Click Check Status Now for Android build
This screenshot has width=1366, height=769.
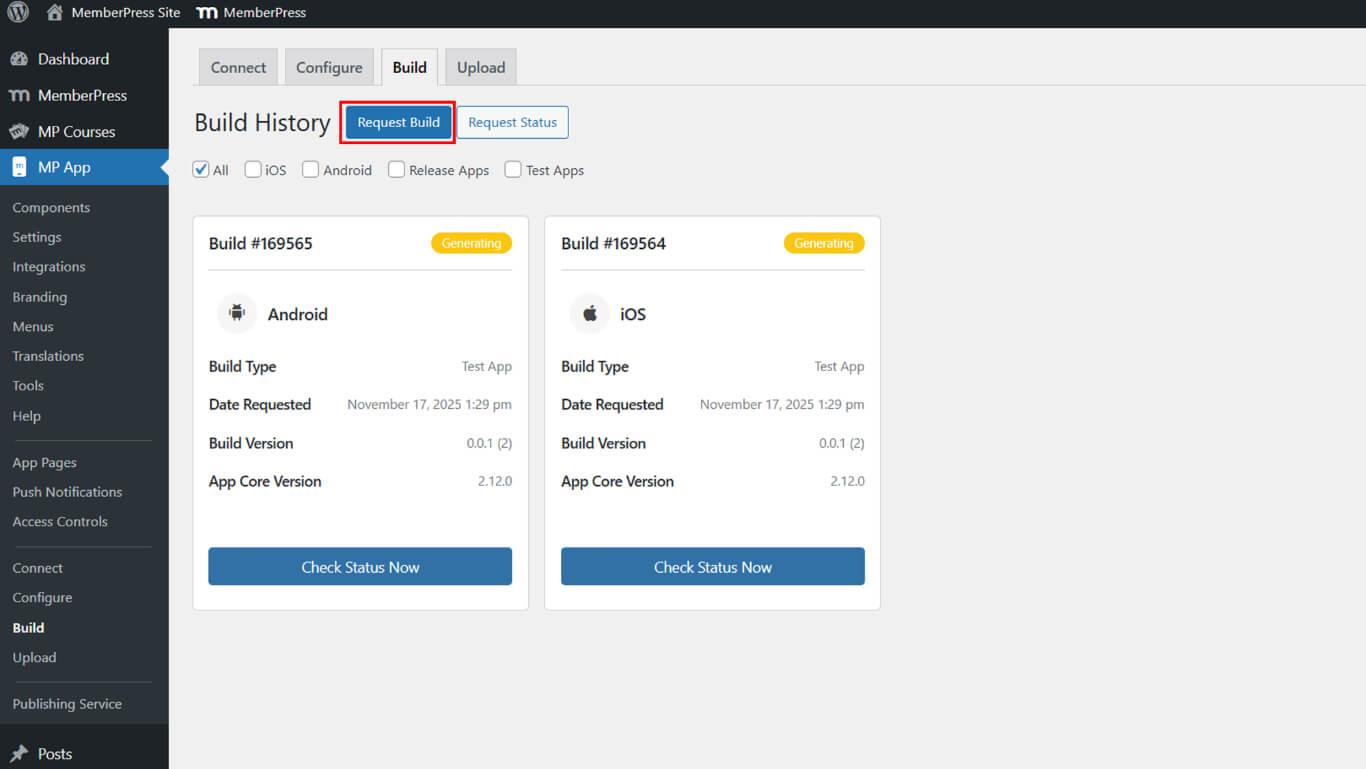[x=360, y=567]
